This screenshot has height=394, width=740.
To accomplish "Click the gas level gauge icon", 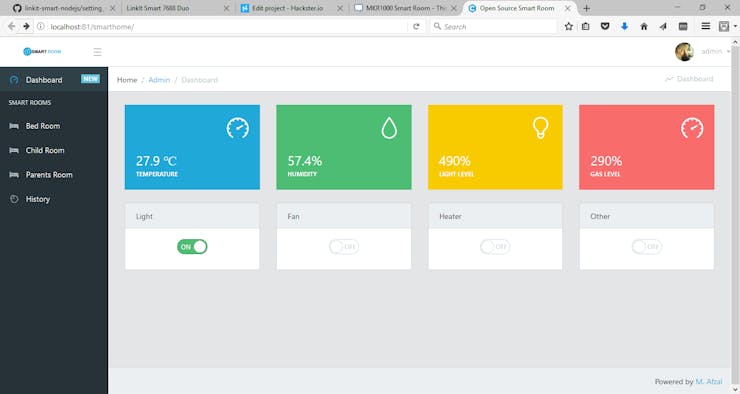I will tap(692, 128).
